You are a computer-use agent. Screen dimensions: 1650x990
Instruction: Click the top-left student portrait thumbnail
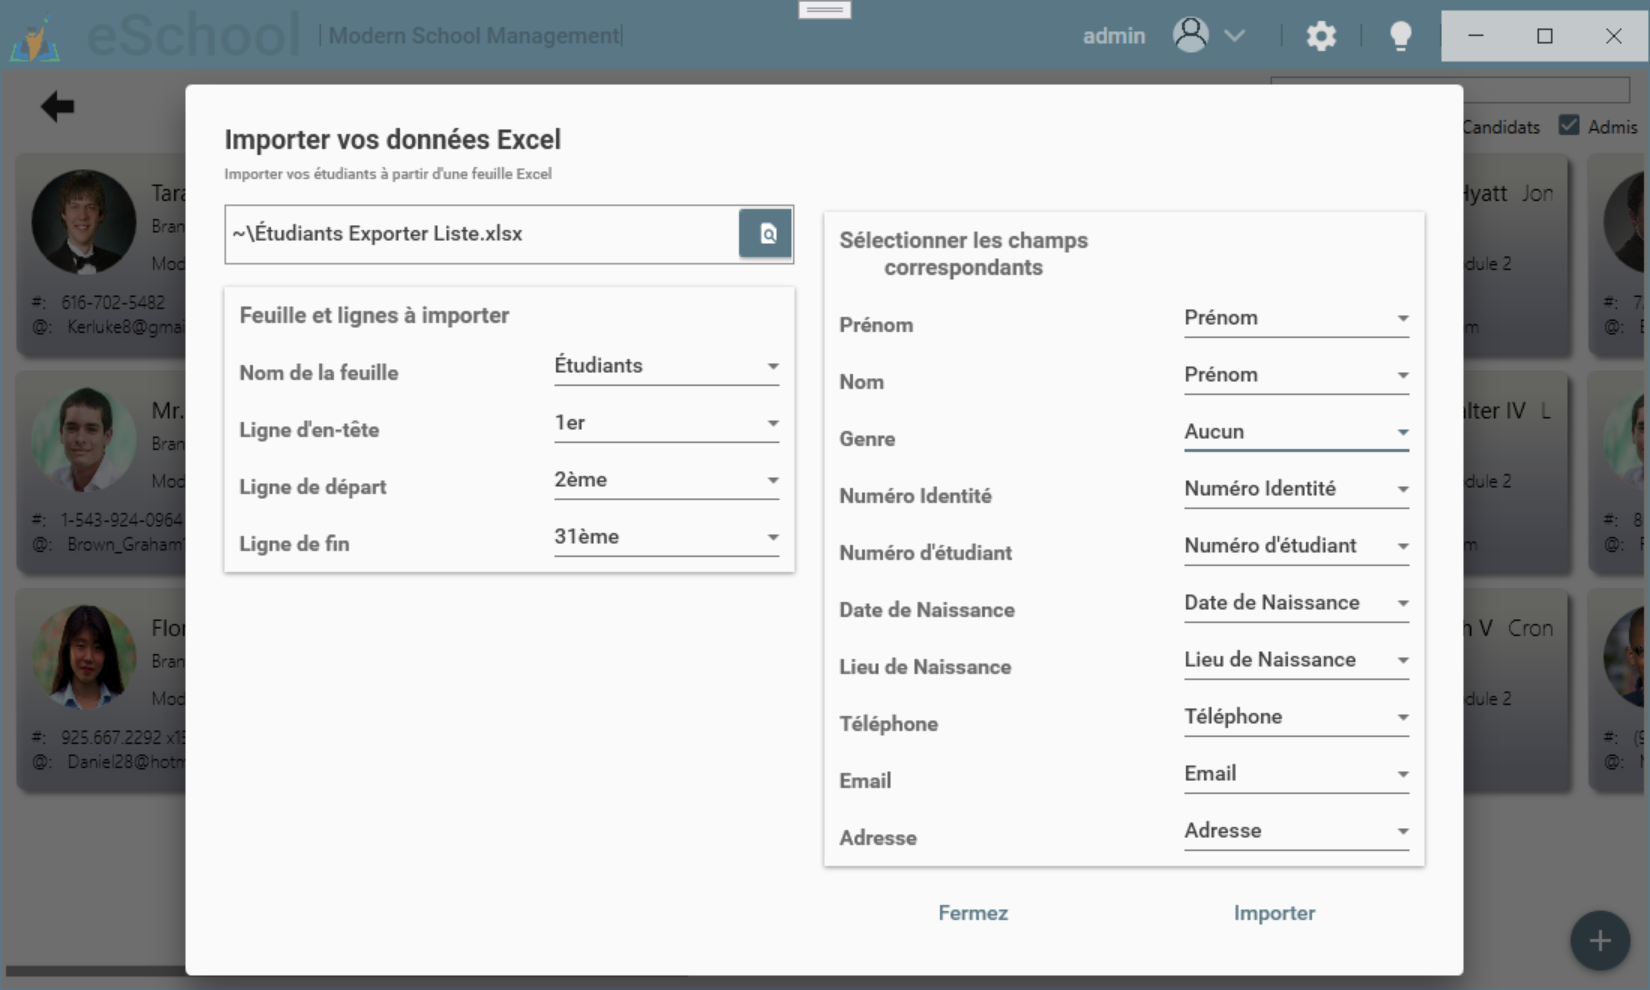[83, 222]
